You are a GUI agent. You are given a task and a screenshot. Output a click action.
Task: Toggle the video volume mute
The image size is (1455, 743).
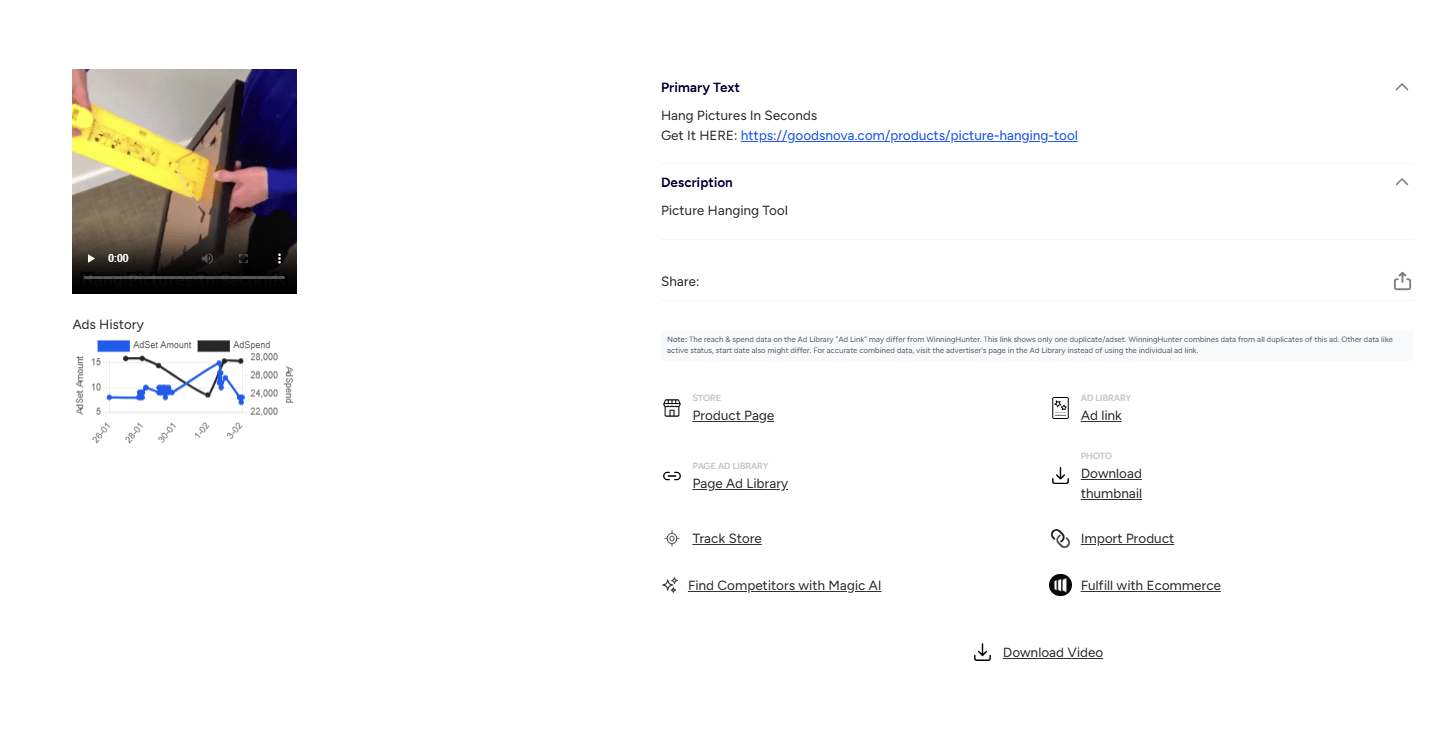tap(207, 258)
